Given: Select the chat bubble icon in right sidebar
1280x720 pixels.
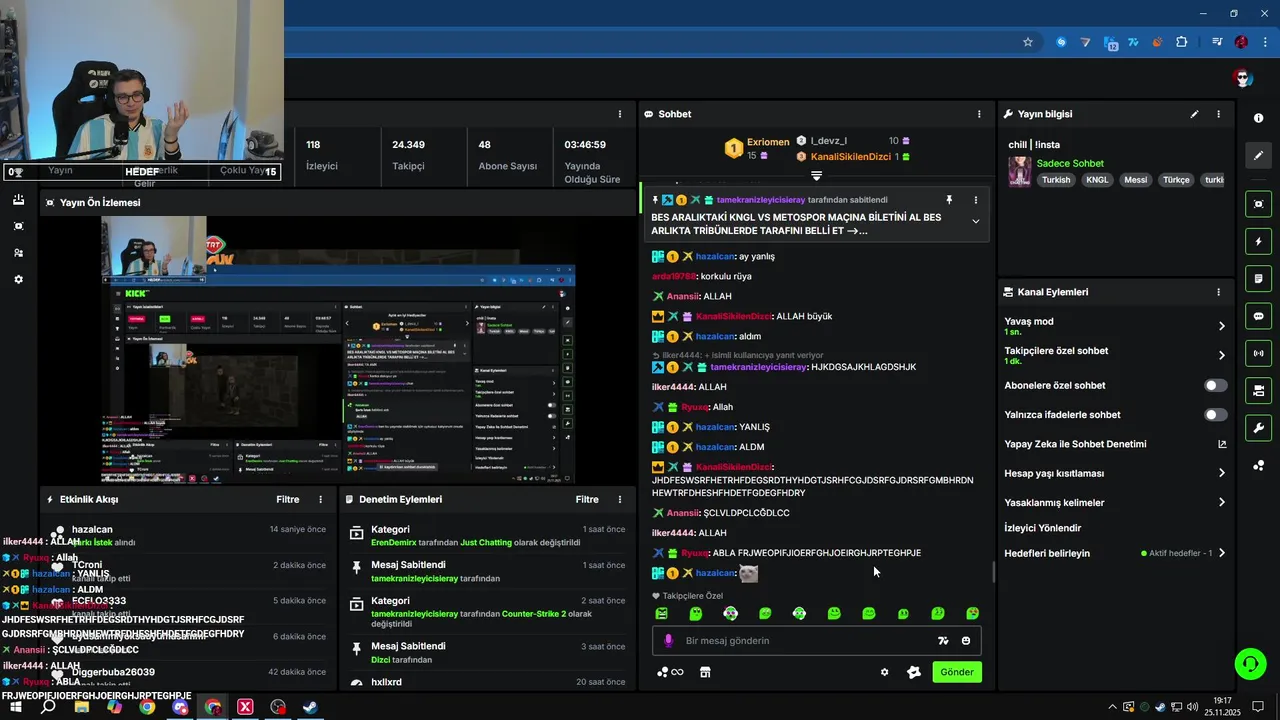Looking at the screenshot, I should pyautogui.click(x=1258, y=316).
